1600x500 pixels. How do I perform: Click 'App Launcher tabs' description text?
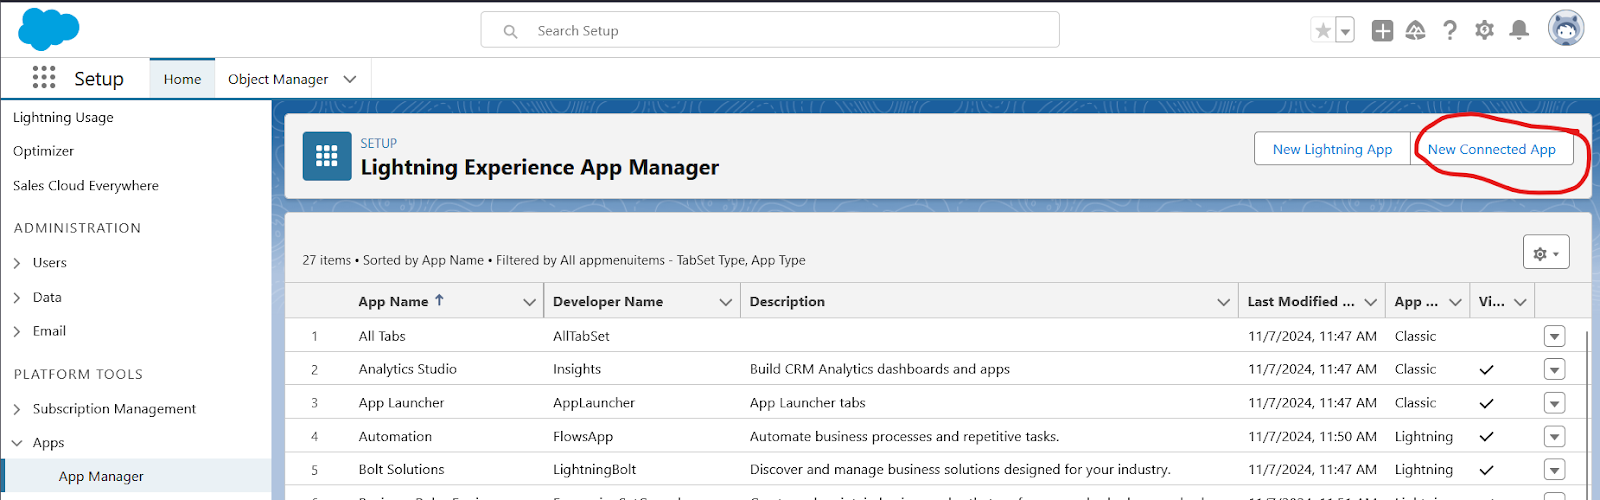(x=807, y=402)
